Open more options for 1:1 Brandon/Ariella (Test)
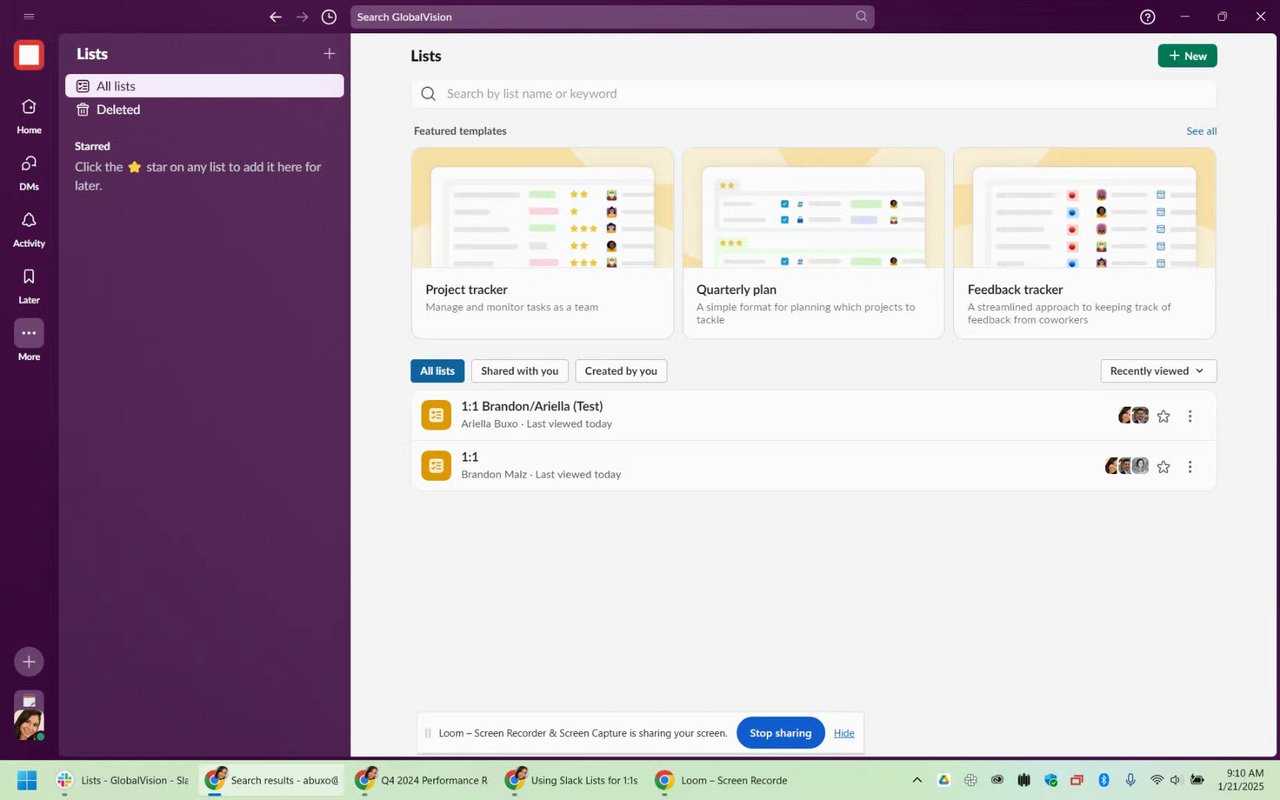Screen dimensions: 1280x800 tap(1190, 416)
